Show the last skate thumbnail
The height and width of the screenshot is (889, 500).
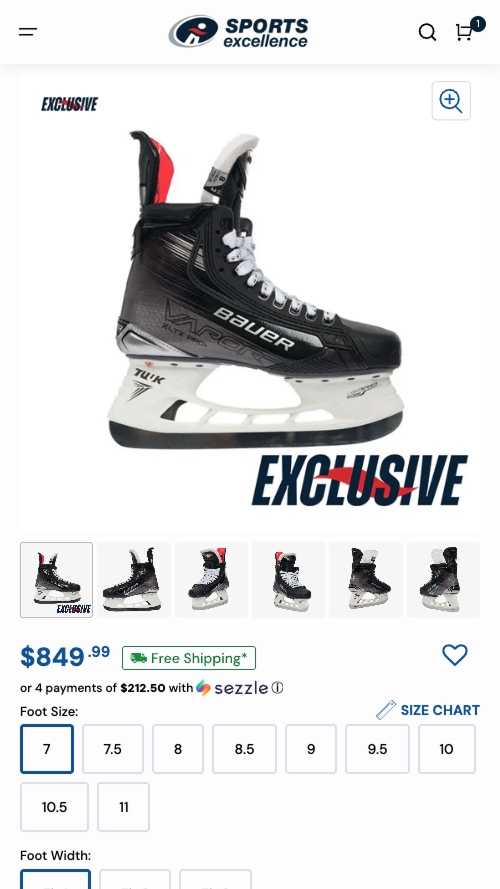point(443,579)
